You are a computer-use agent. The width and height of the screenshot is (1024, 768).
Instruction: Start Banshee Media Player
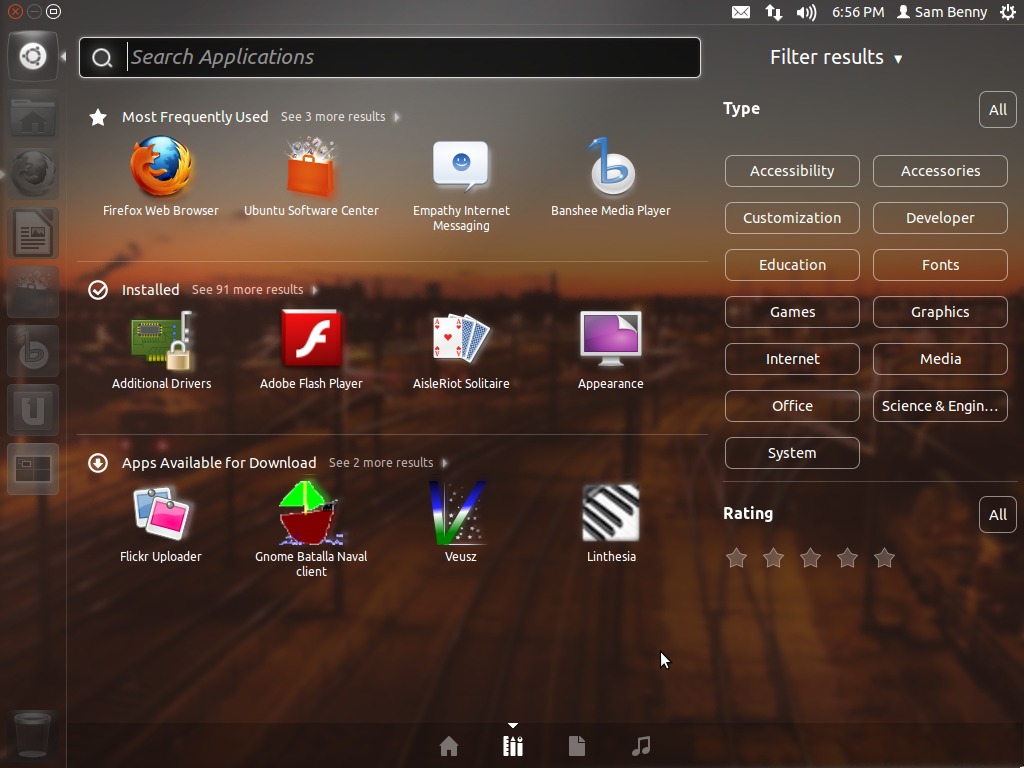[610, 170]
